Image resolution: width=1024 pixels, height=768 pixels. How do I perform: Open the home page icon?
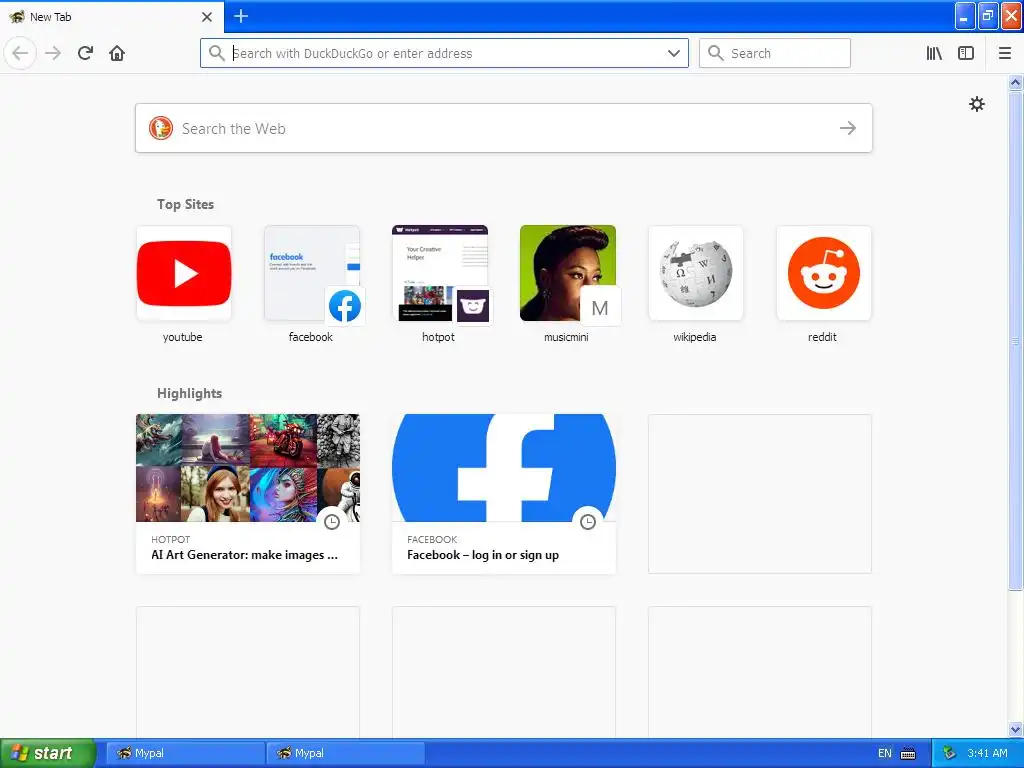(x=117, y=53)
